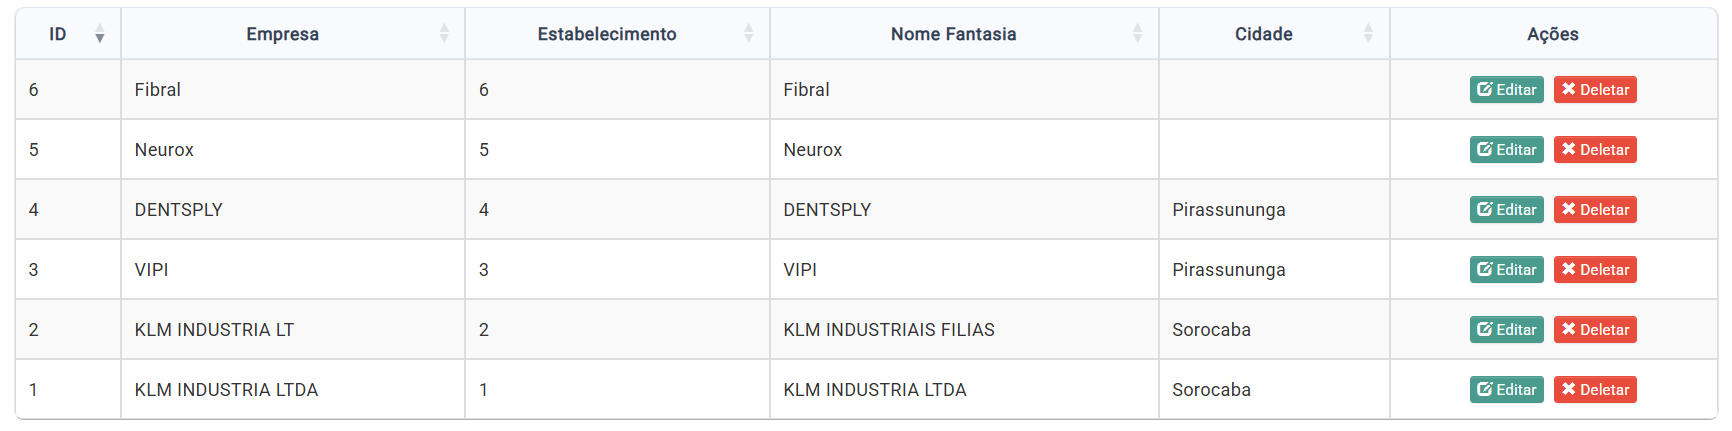This screenshot has height=431, width=1732.
Task: Edit the Neurox entry
Action: pos(1506,150)
